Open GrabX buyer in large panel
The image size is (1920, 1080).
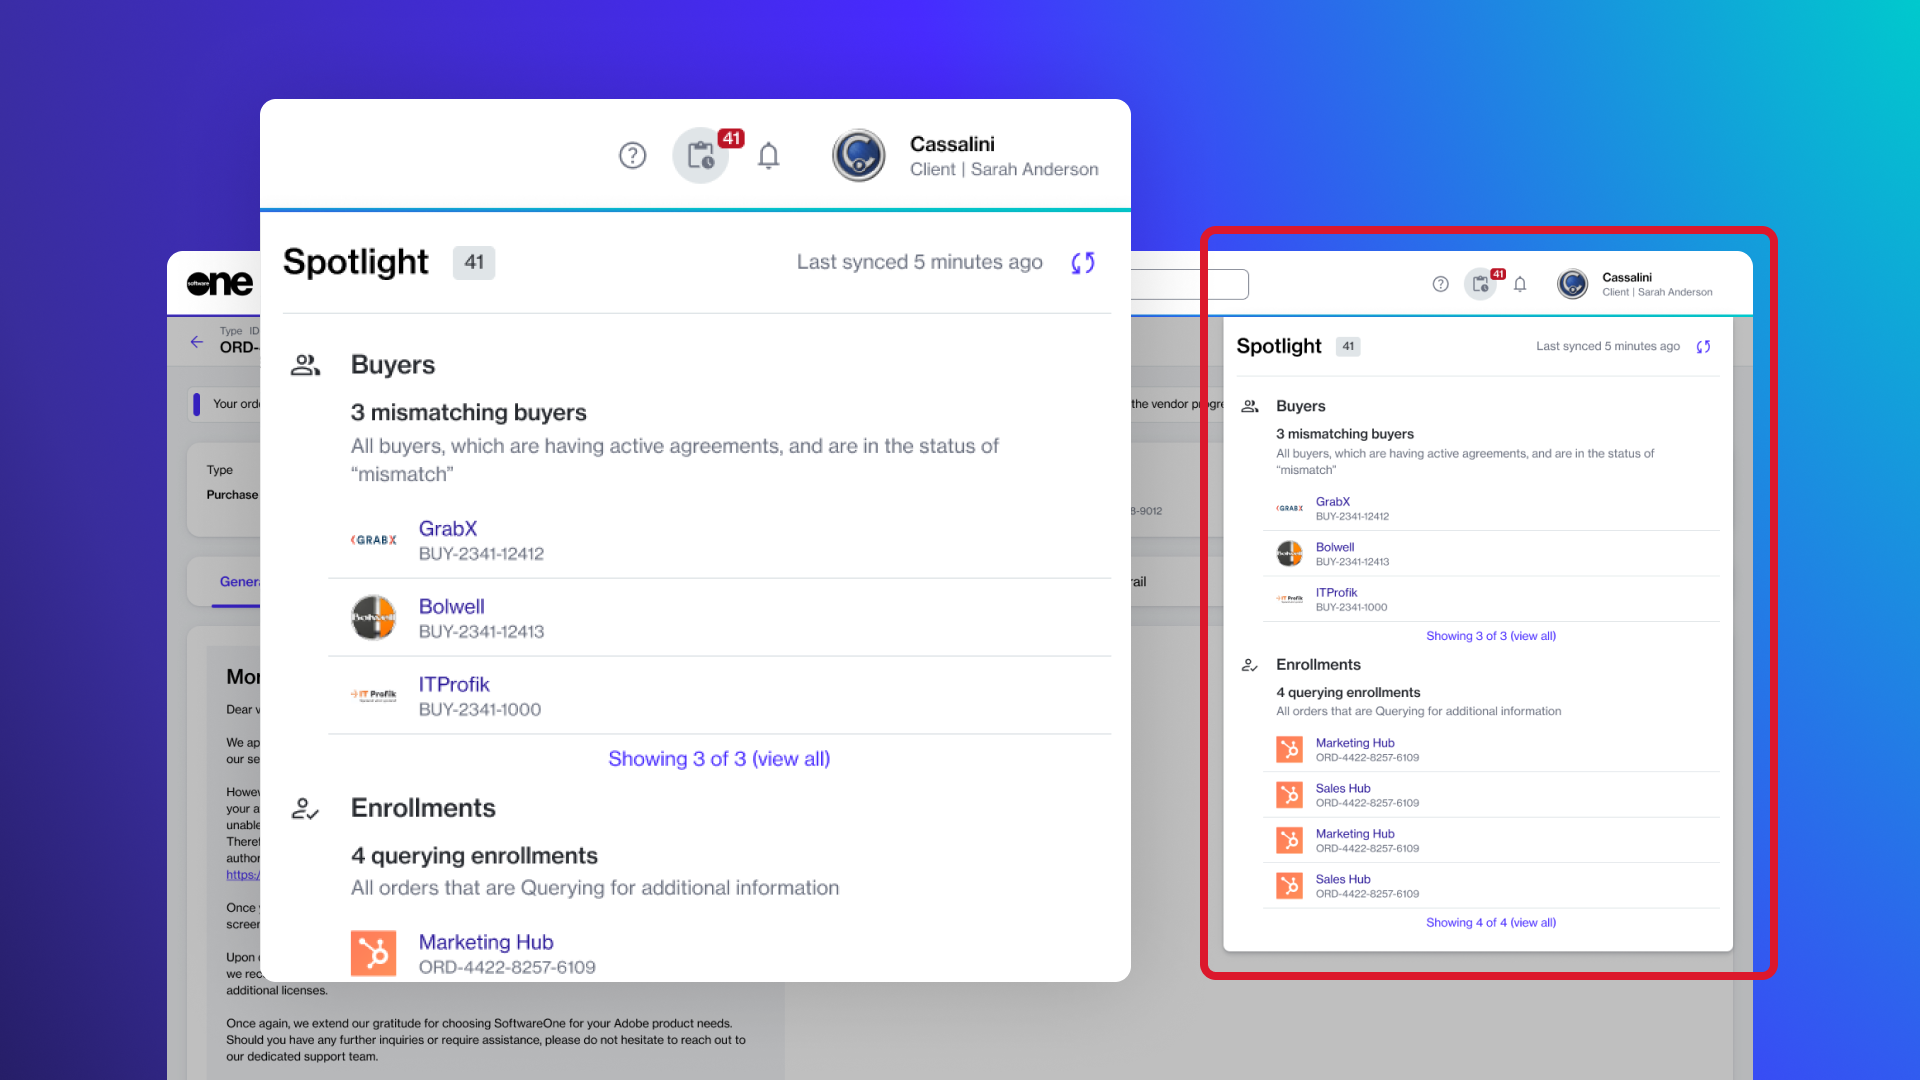(448, 529)
